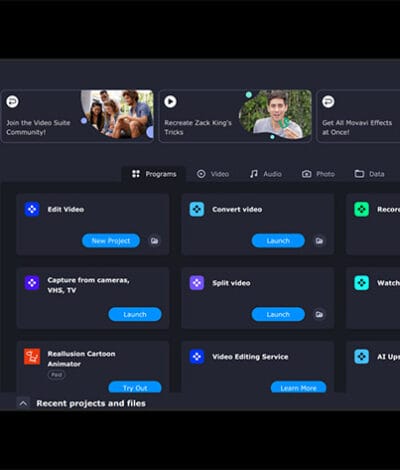Switch to the Photo tab
This screenshot has height=470, width=400.
318,174
